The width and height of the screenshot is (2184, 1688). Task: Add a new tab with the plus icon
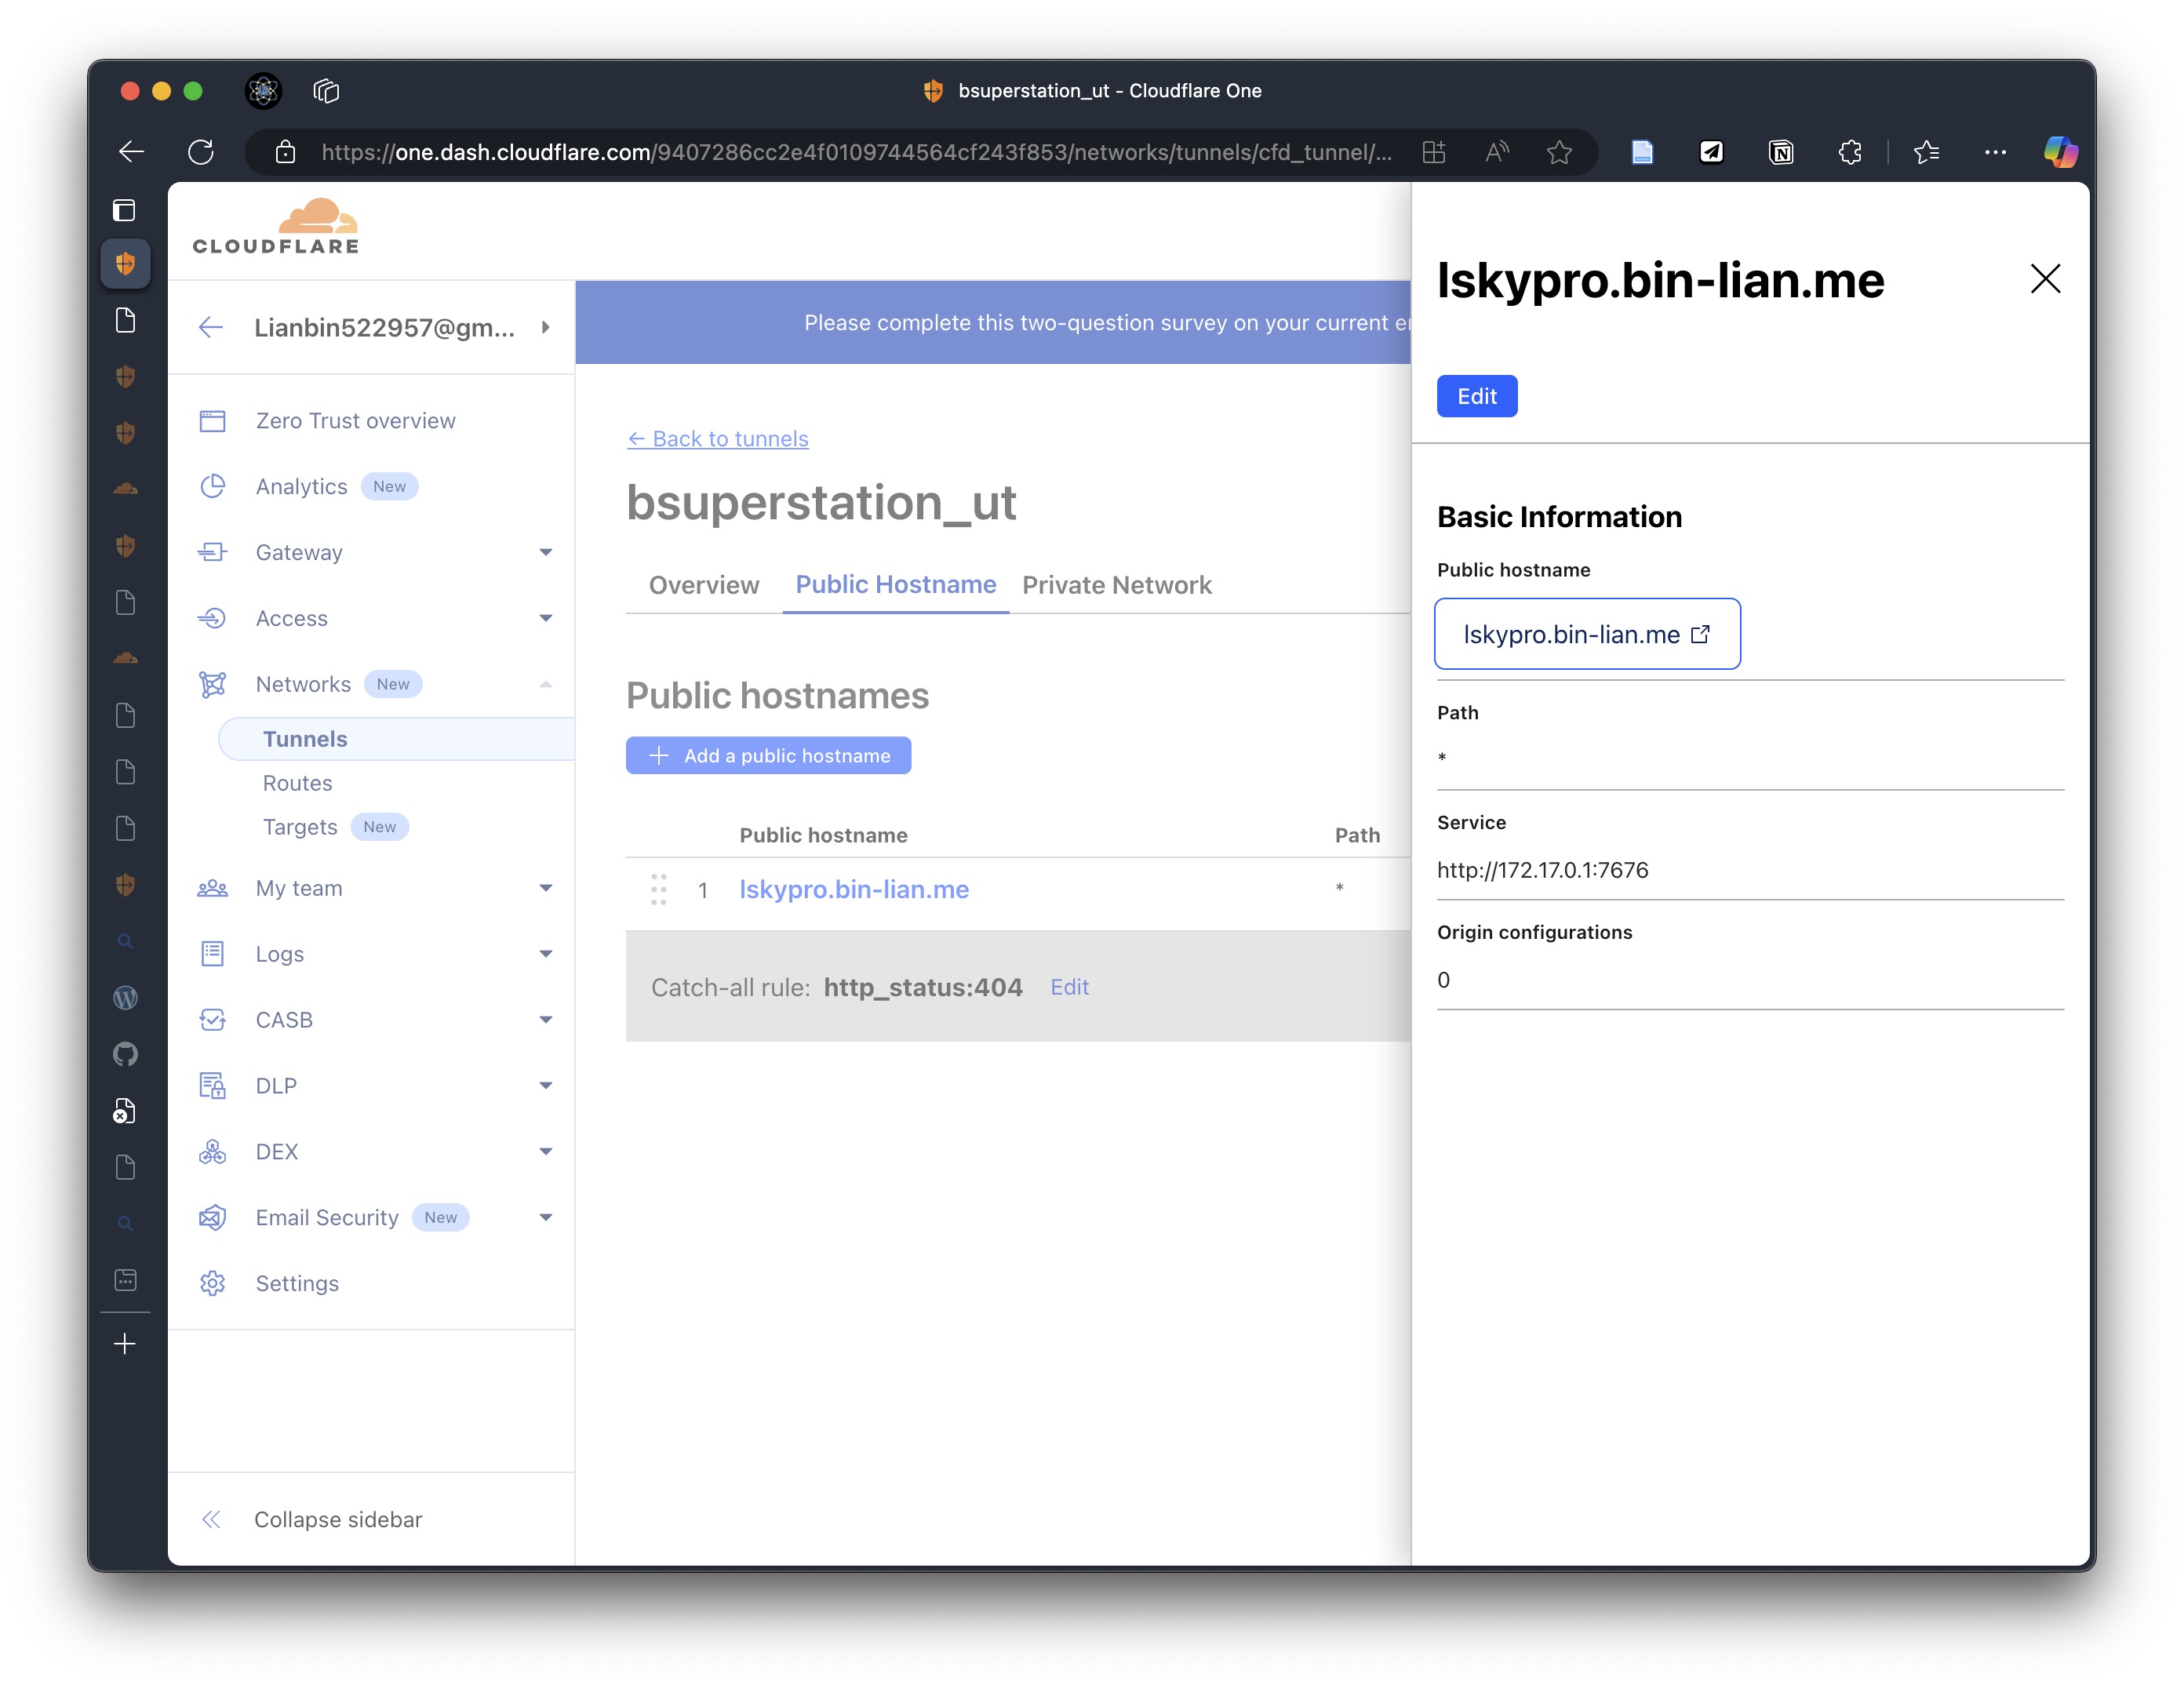pos(125,1344)
